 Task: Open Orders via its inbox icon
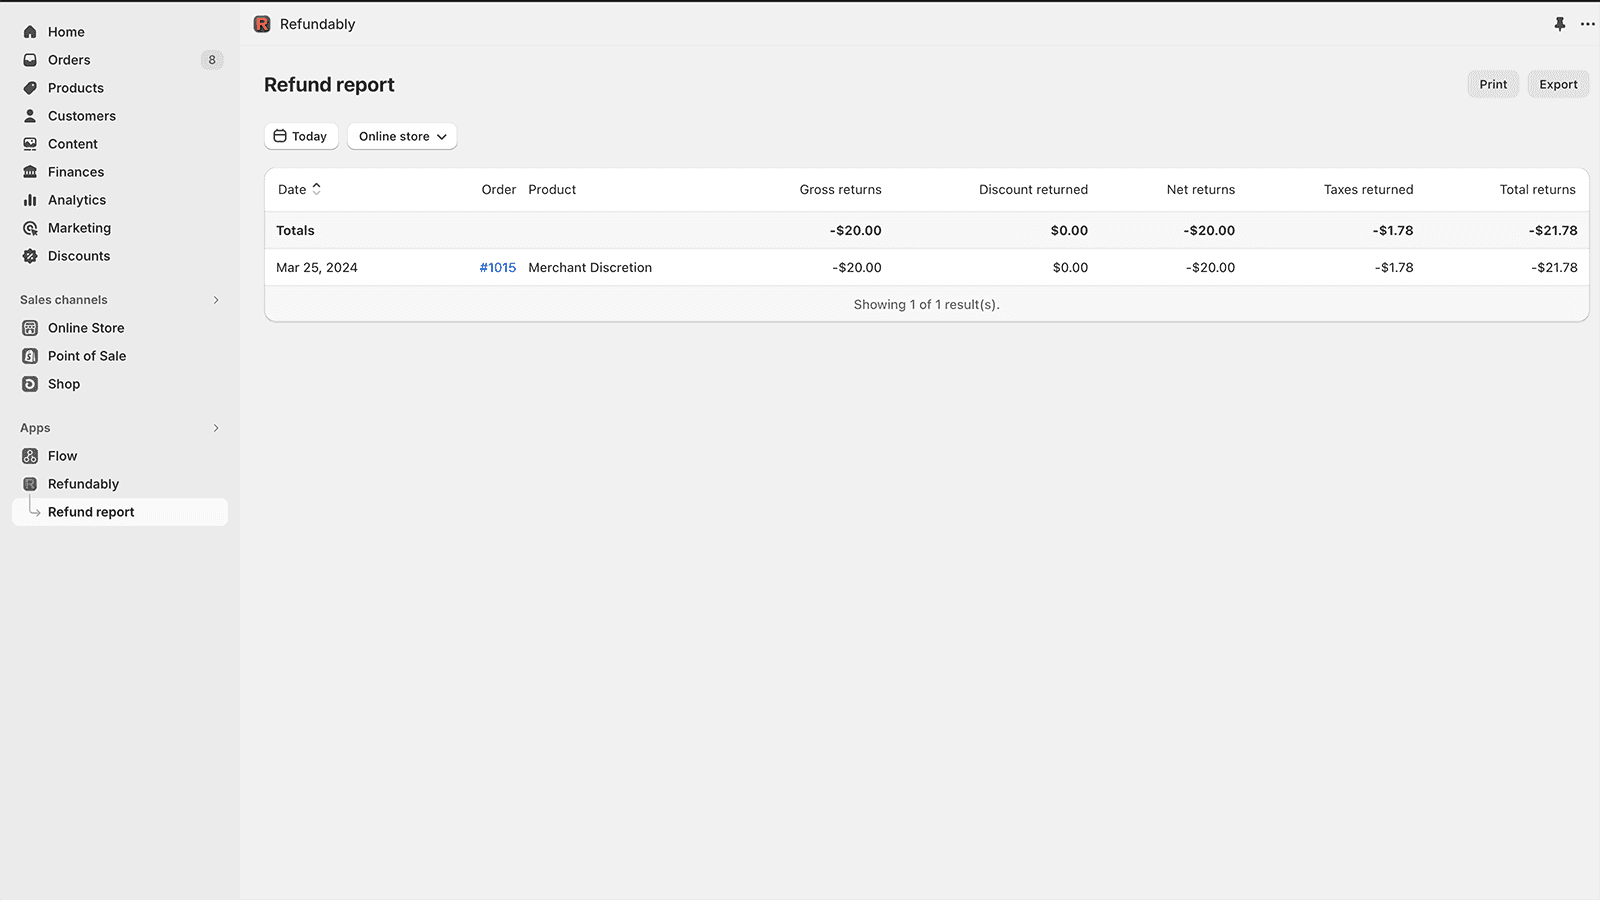tap(30, 60)
